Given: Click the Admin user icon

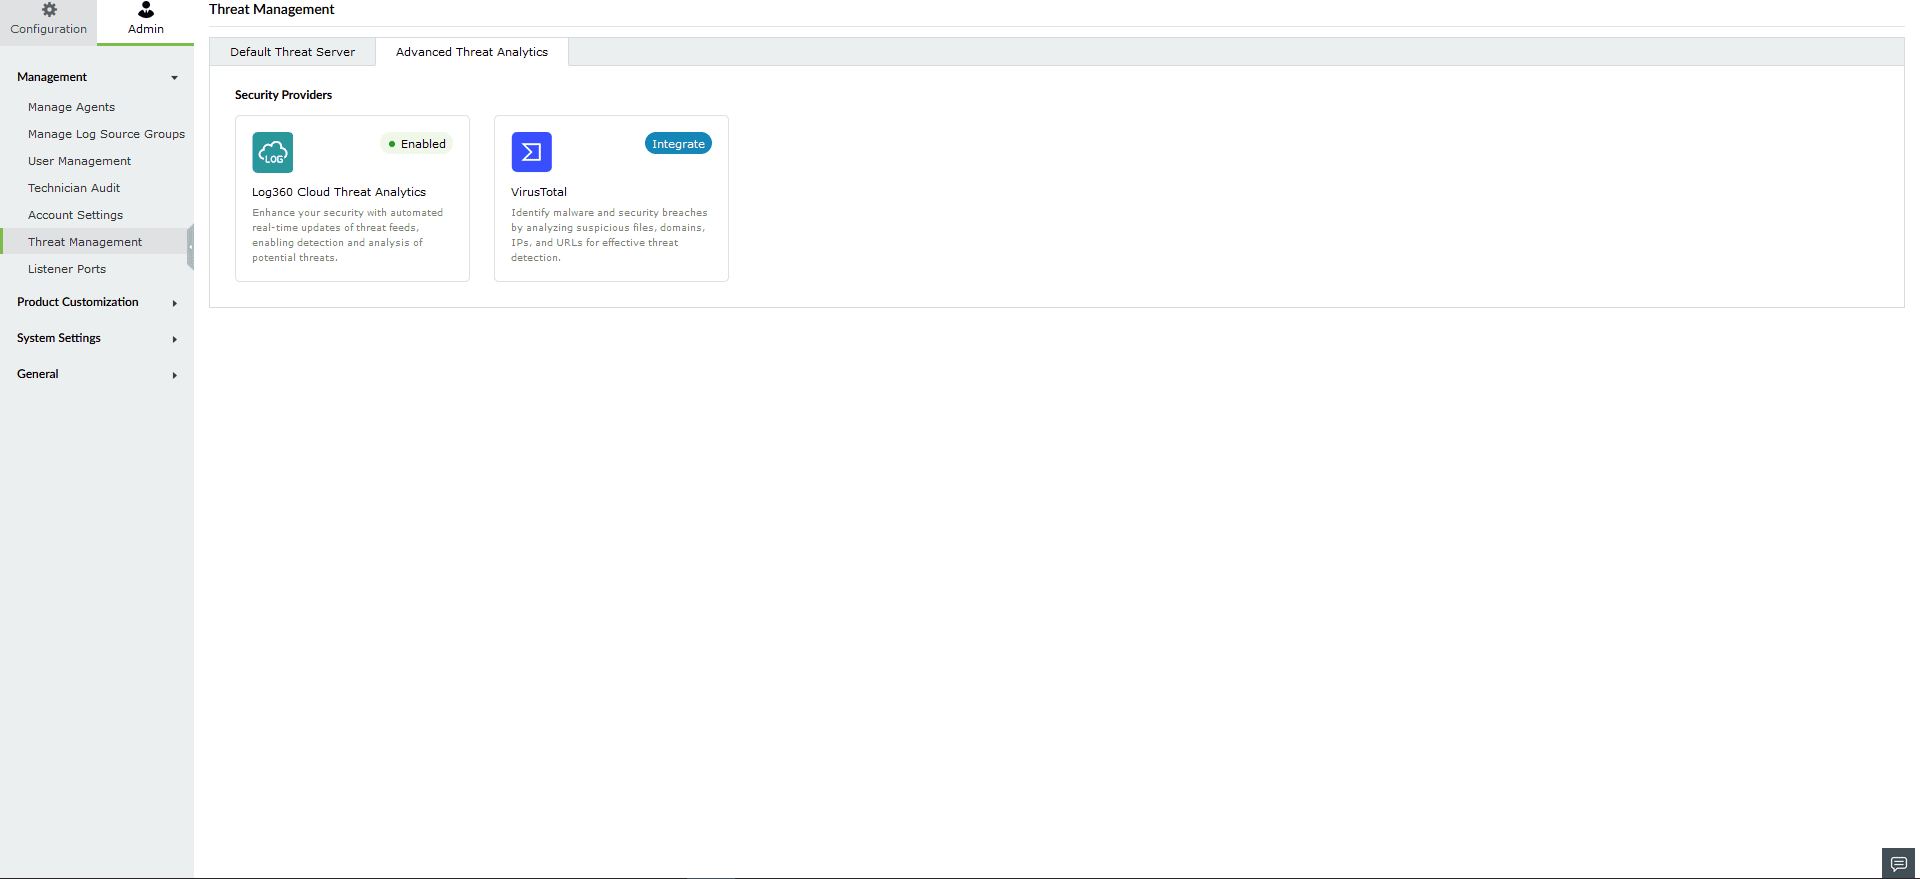Looking at the screenshot, I should [146, 10].
